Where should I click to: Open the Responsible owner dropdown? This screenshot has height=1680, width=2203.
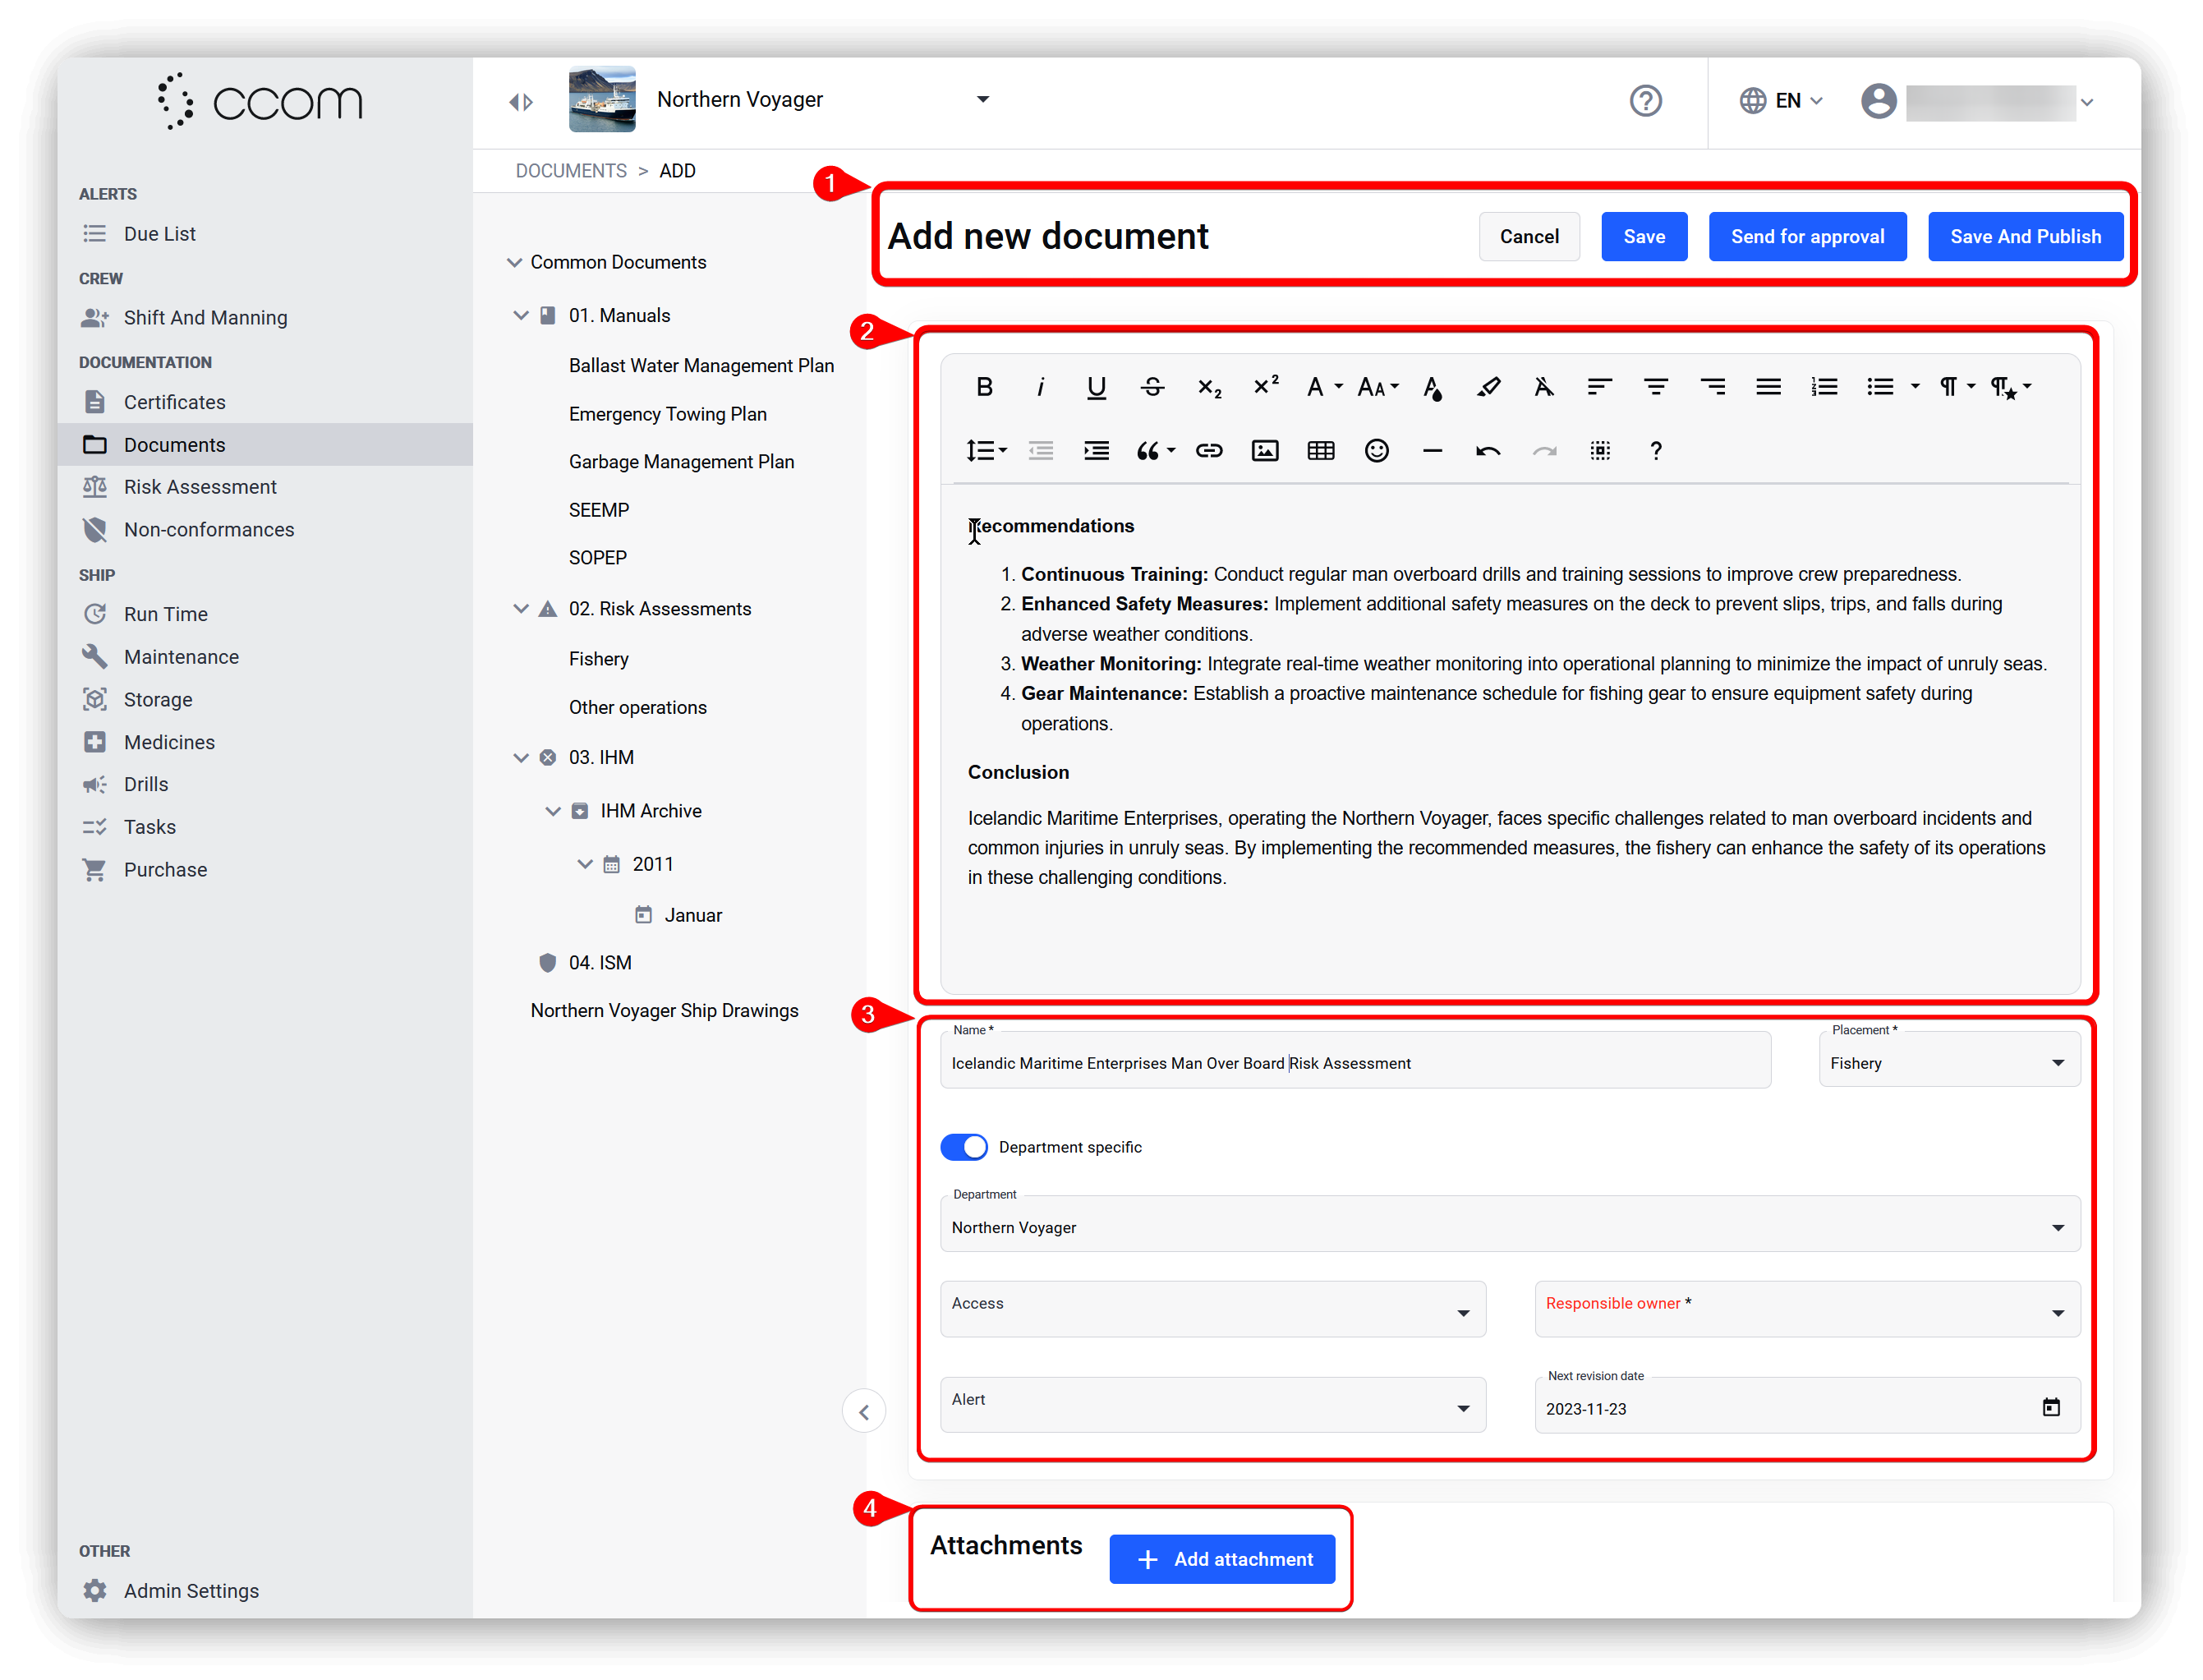[x=1806, y=1309]
